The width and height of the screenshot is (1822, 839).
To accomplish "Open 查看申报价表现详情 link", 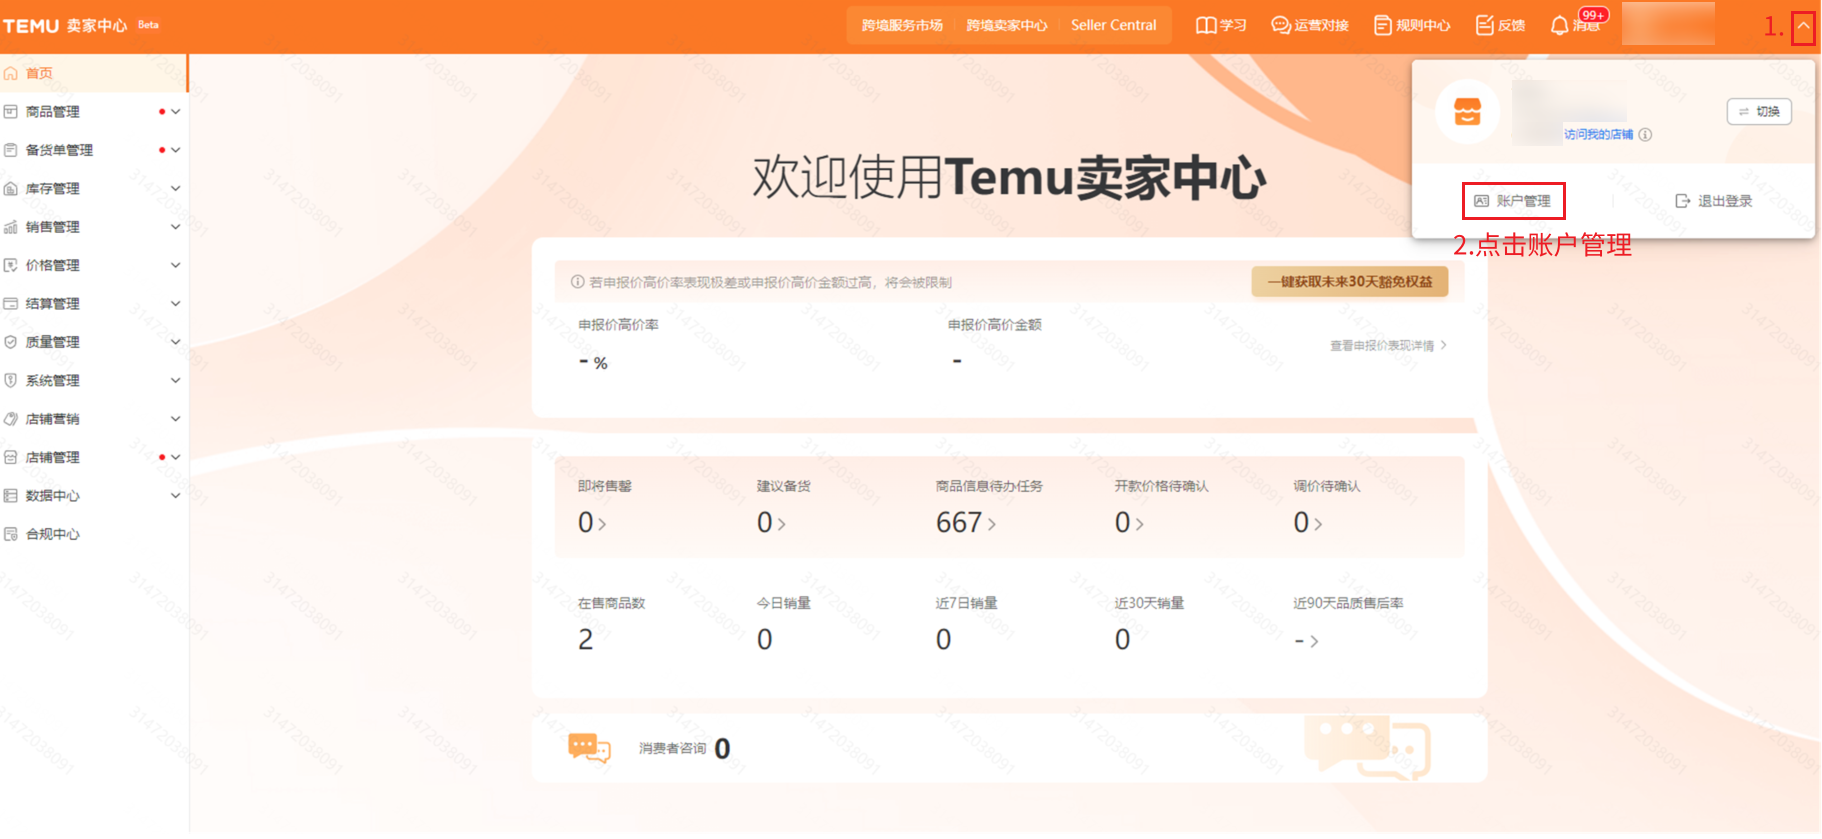I will tap(1388, 346).
